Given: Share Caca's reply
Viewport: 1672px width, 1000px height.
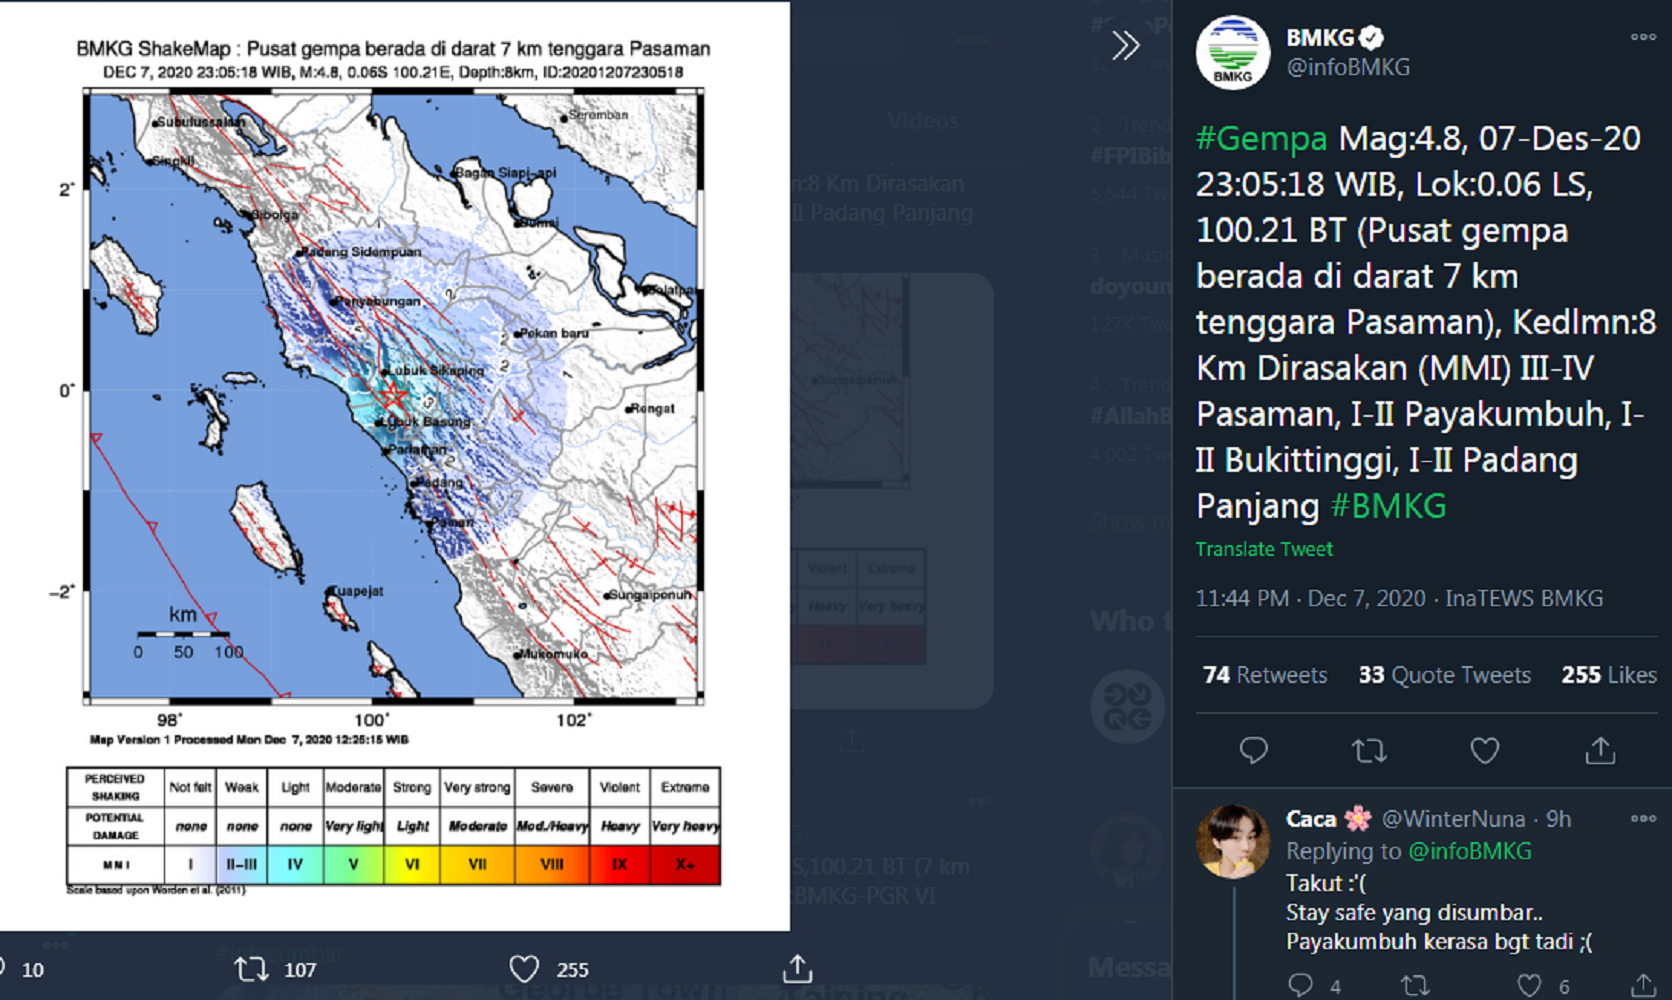Looking at the screenshot, I should coord(1643,985).
